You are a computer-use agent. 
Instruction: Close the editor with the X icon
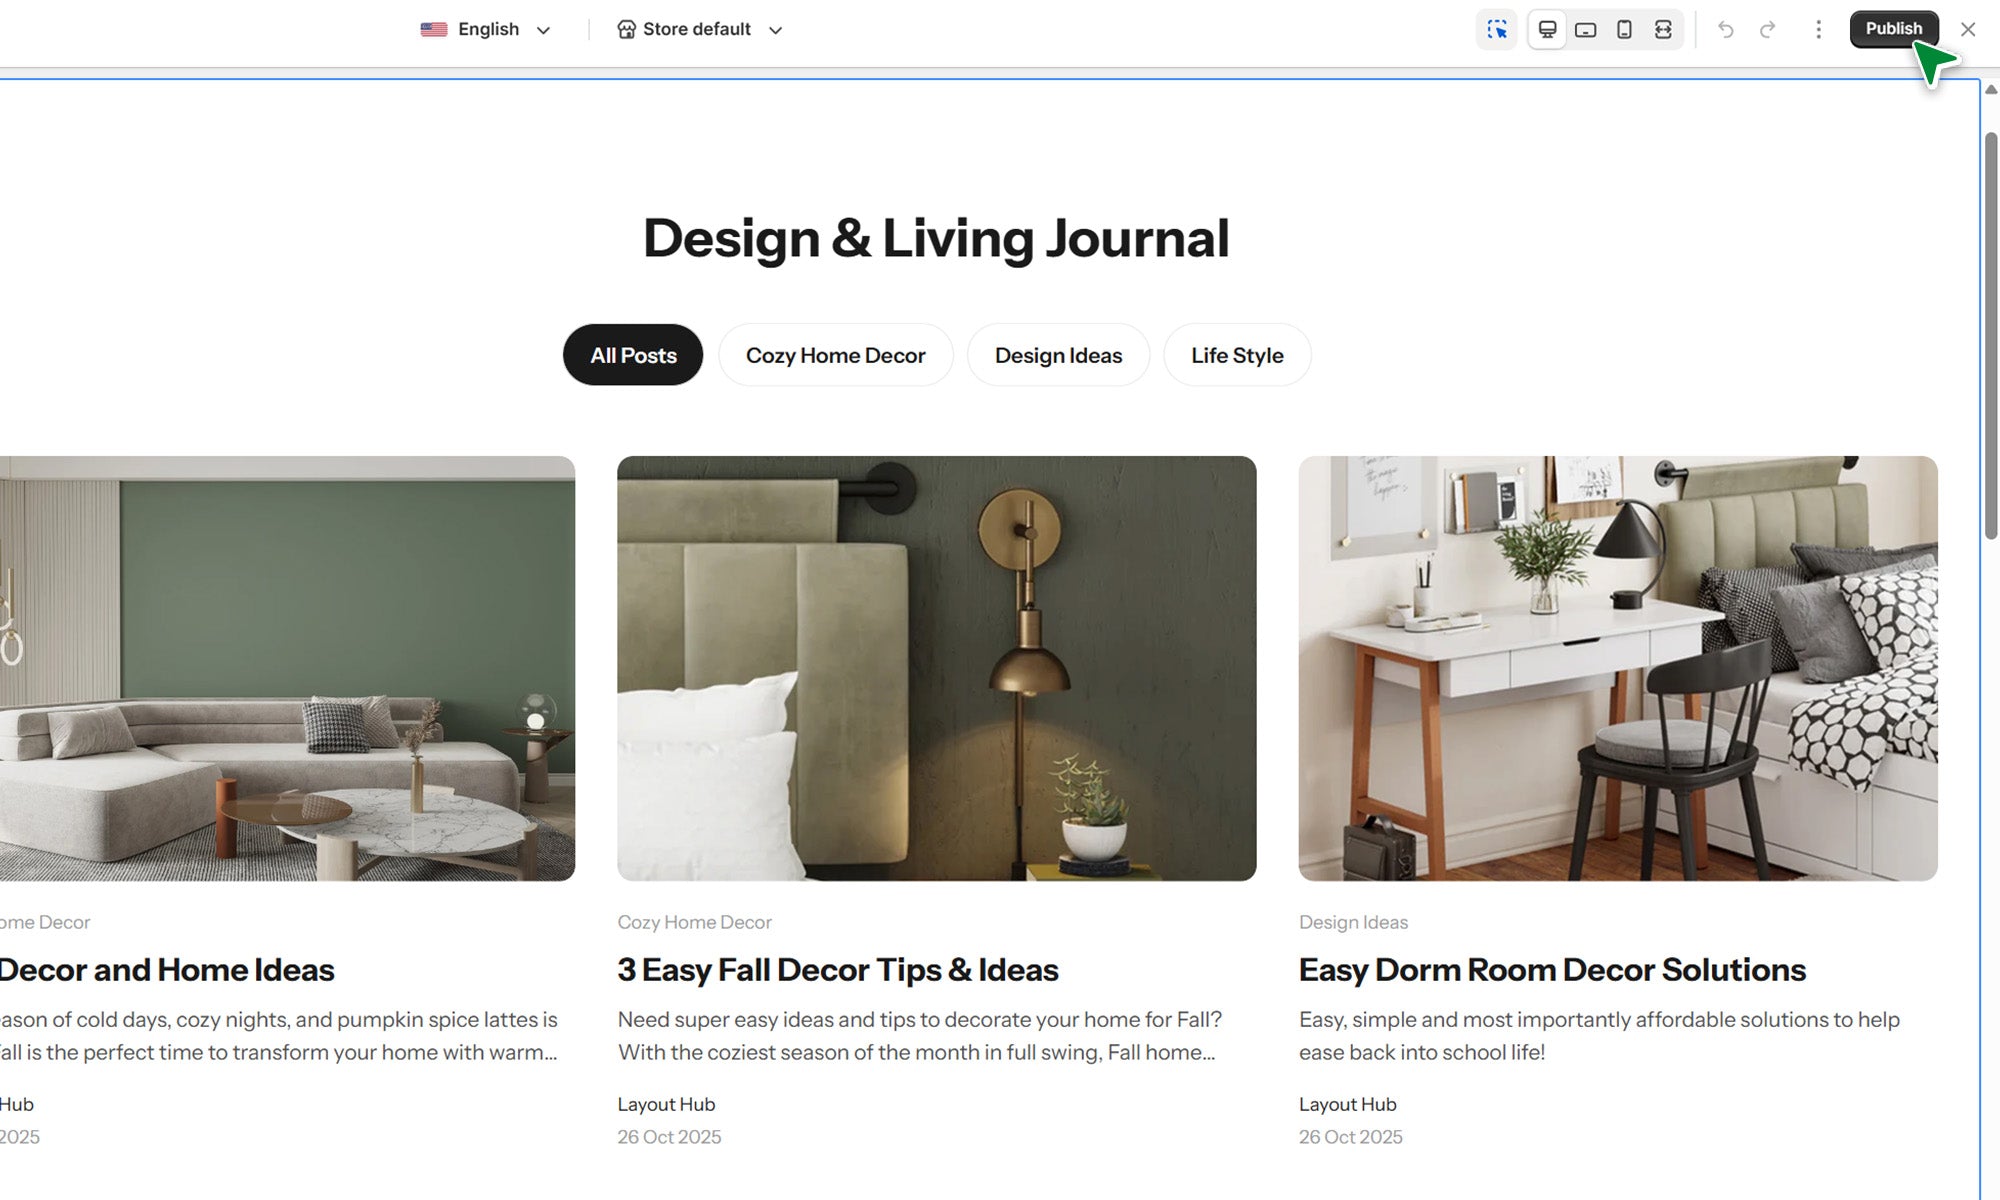tap(1967, 29)
